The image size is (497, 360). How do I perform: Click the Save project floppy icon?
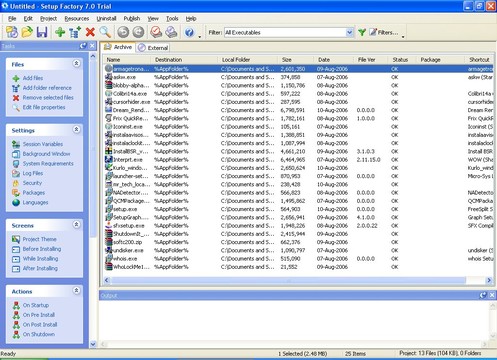click(x=42, y=32)
